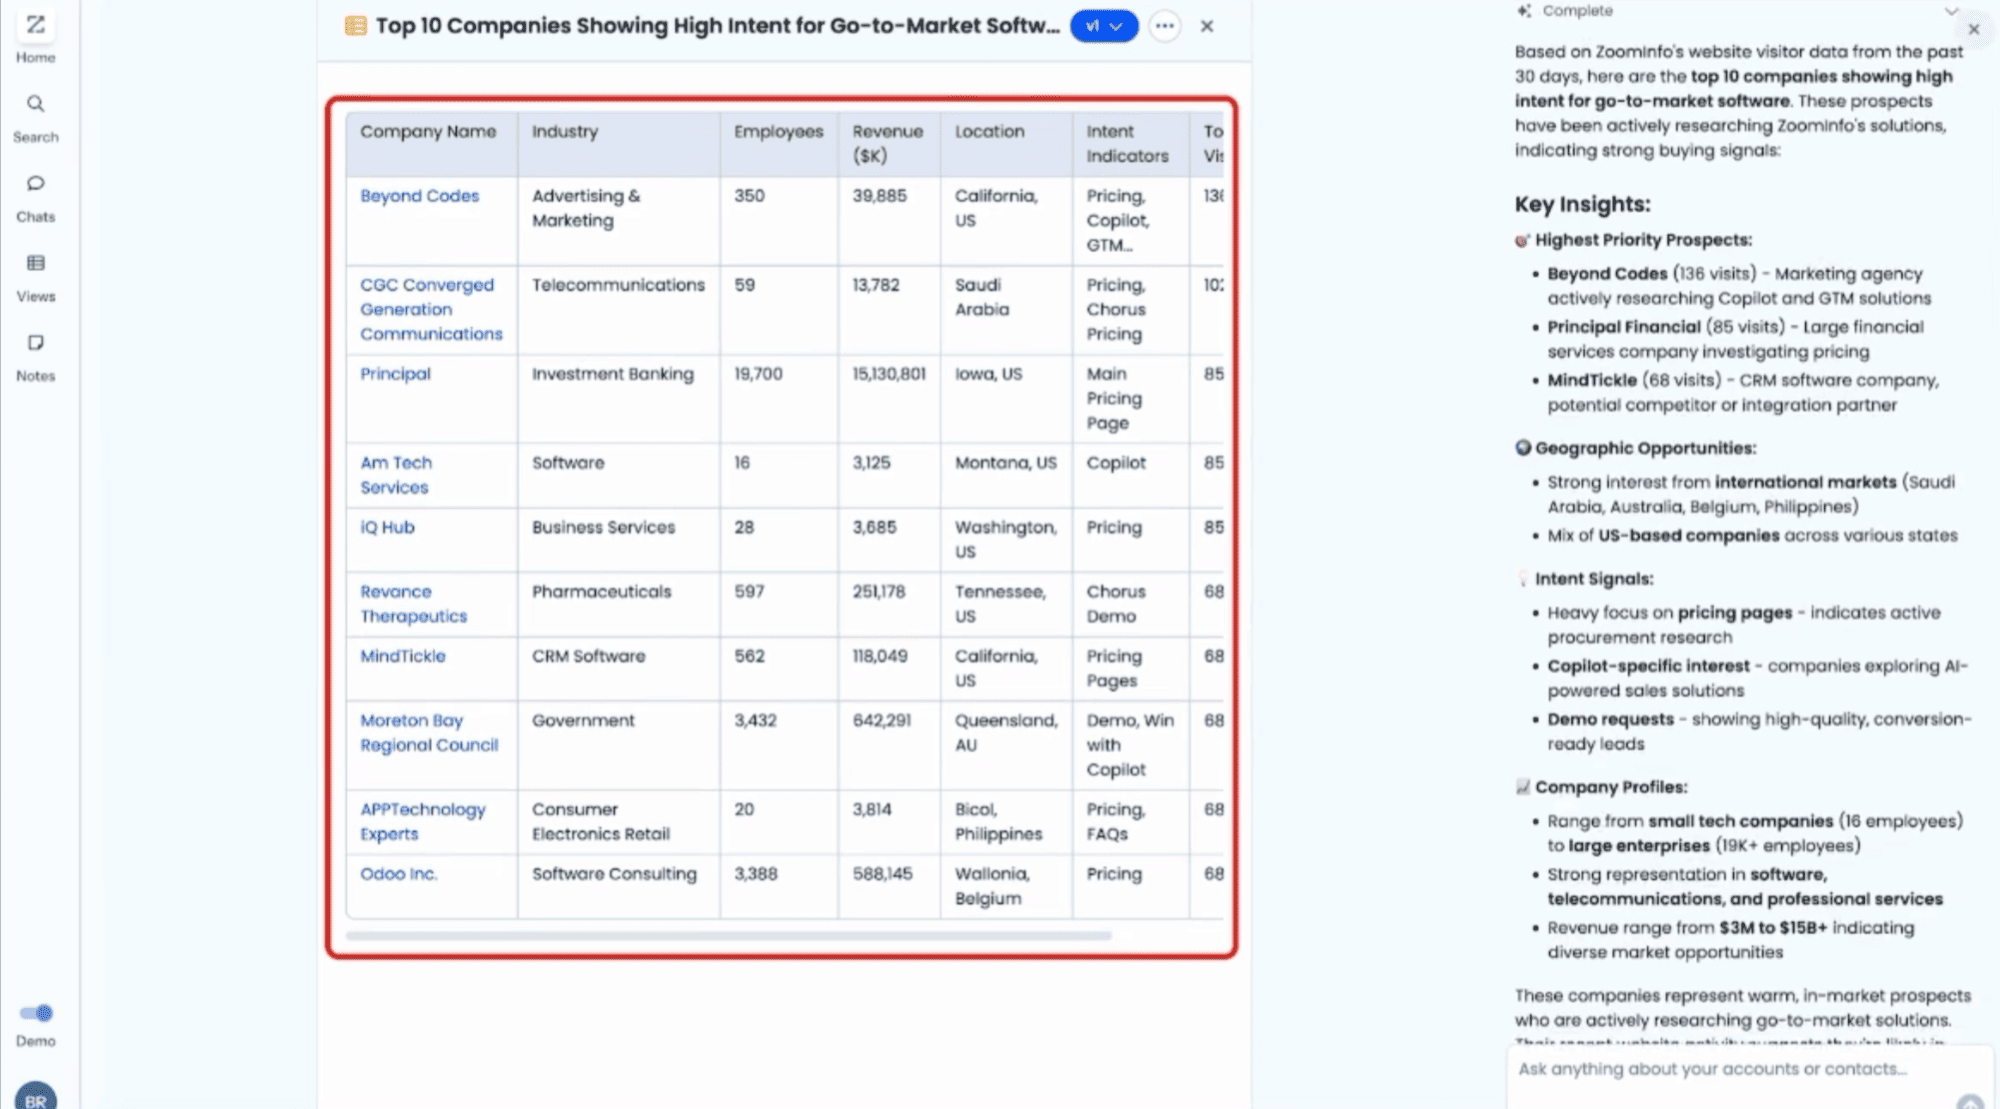Open the Revance Therapeutics link
Viewport: 2000px width, 1109px height.
tap(413, 604)
